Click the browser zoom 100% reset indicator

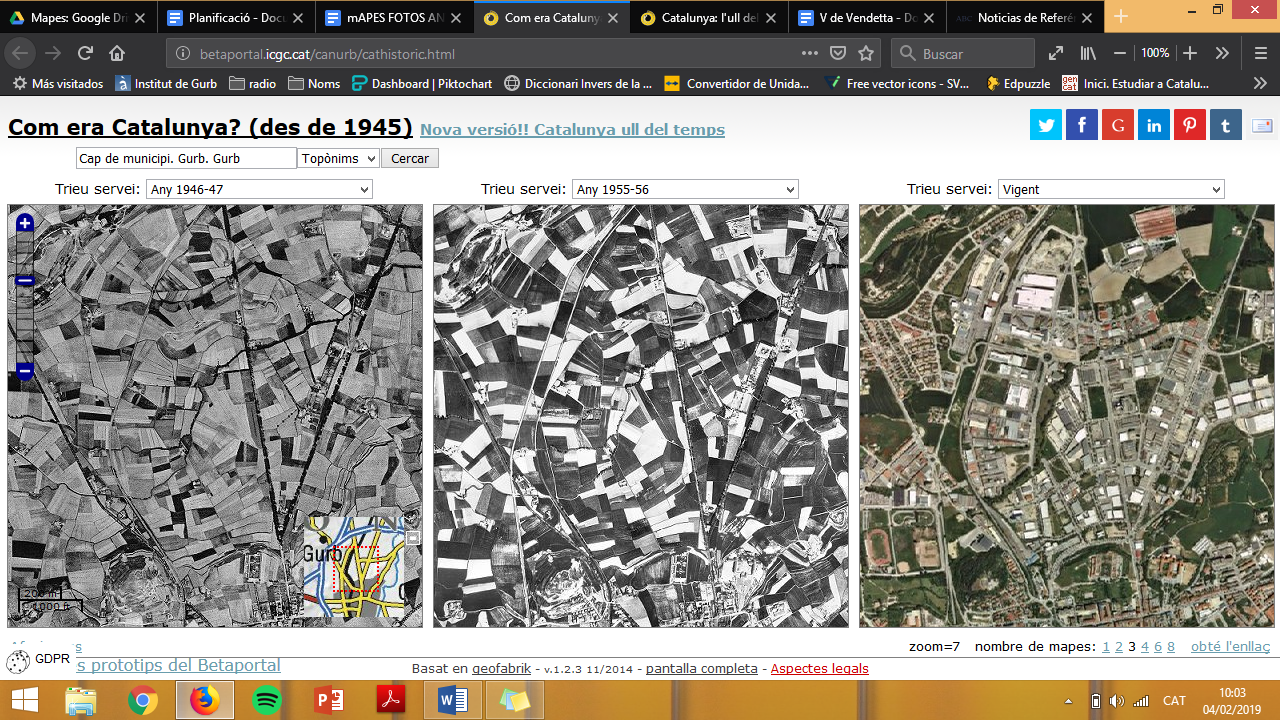[1155, 53]
